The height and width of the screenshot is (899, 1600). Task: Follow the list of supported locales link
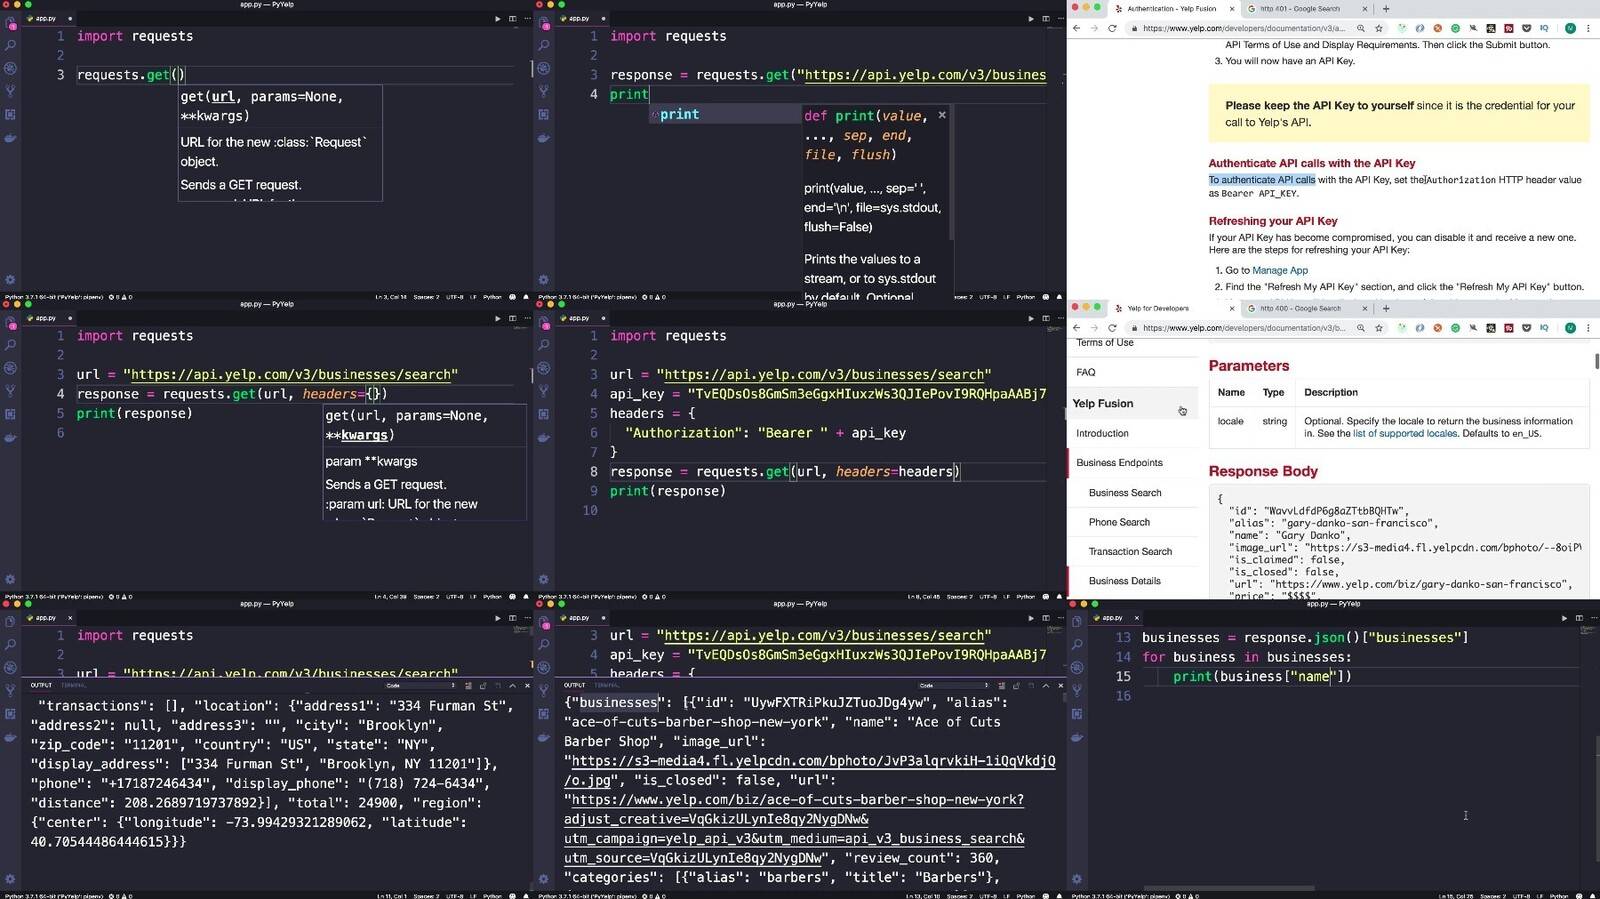pos(1404,434)
